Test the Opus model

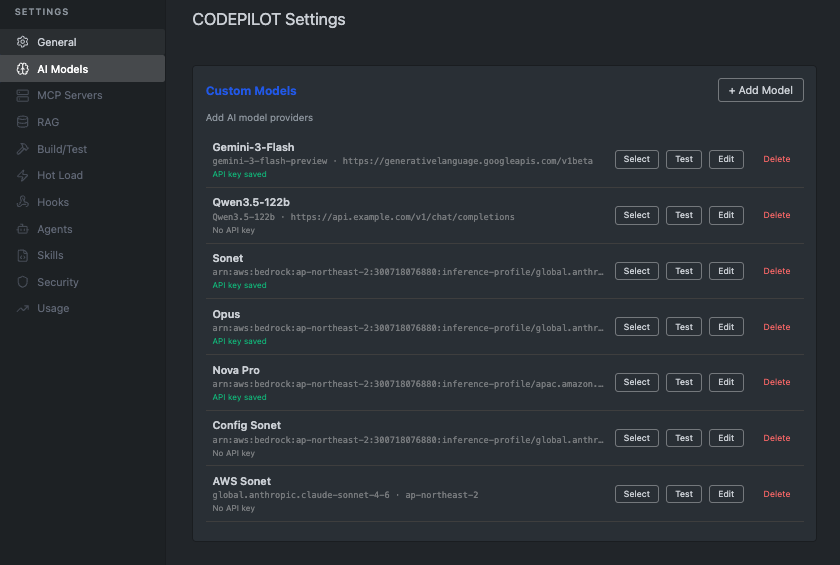point(684,327)
